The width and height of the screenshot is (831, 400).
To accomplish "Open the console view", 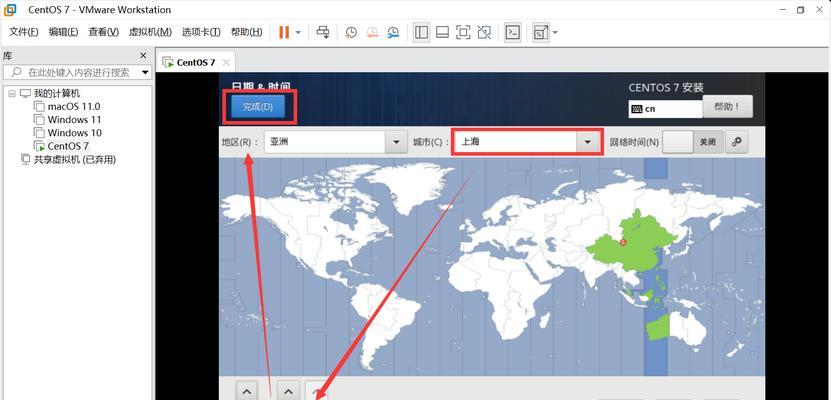I will (x=512, y=32).
